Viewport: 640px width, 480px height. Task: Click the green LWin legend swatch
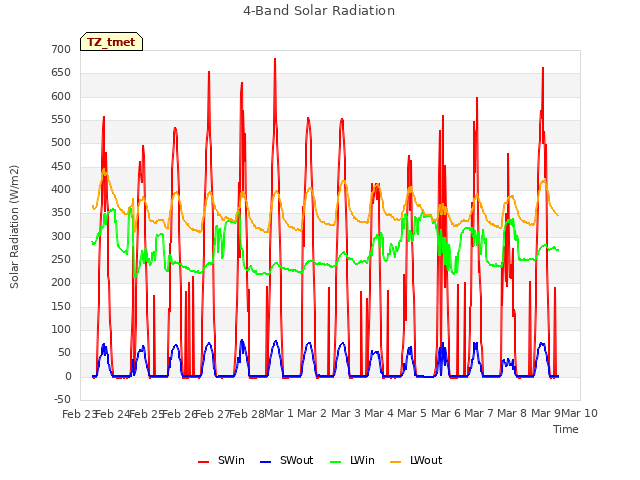[x=335, y=462]
